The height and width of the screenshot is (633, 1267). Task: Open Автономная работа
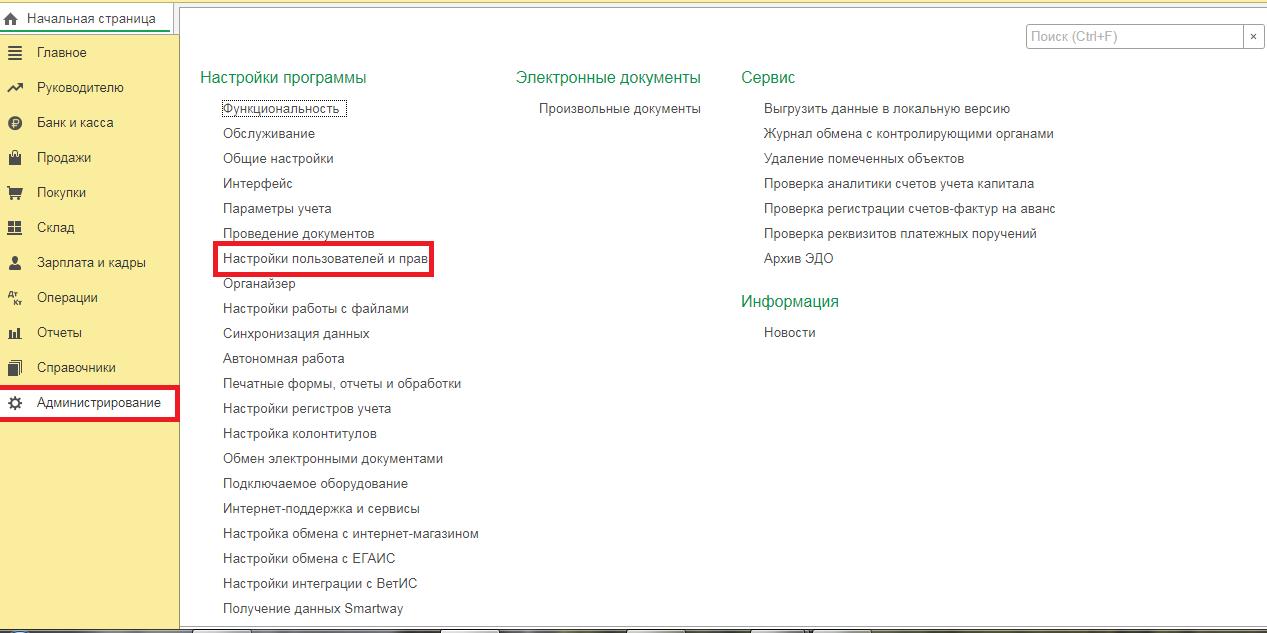(284, 359)
